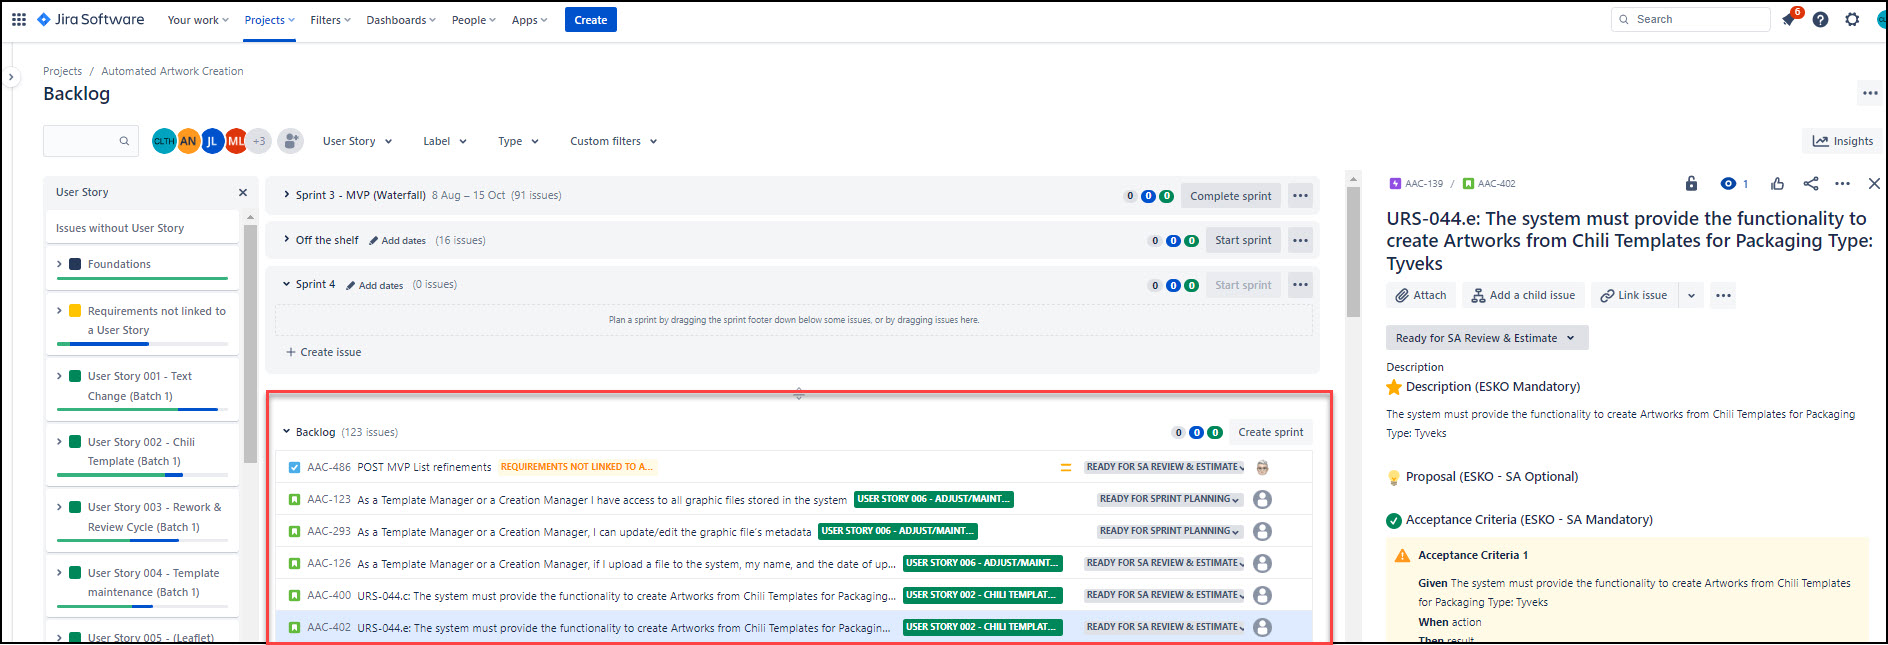Open the app switcher grid icon
This screenshot has width=1888, height=645.
(x=18, y=19)
